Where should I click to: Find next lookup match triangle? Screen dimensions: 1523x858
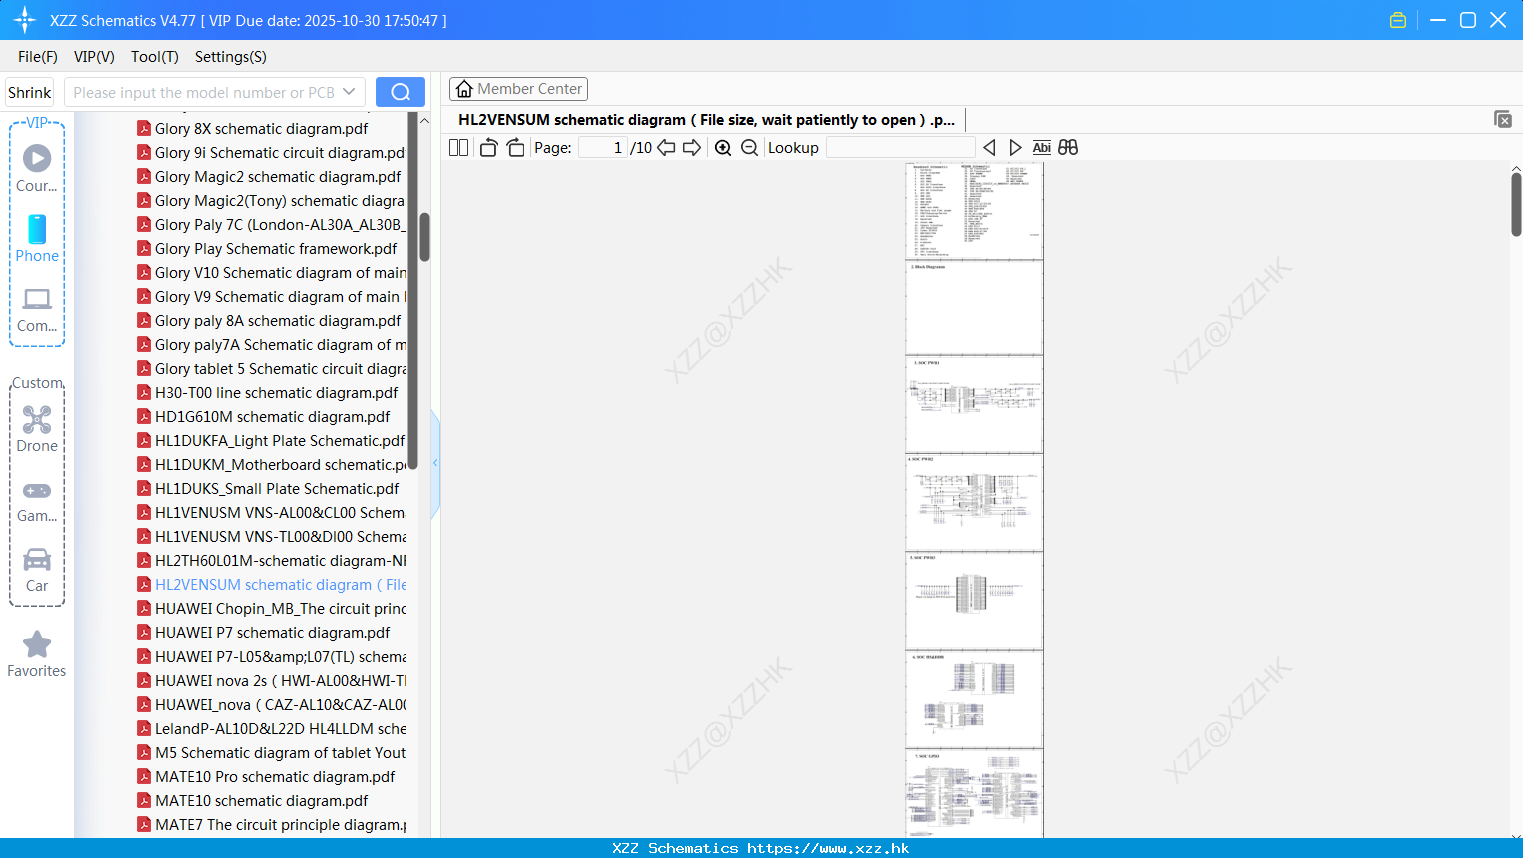(x=1015, y=147)
